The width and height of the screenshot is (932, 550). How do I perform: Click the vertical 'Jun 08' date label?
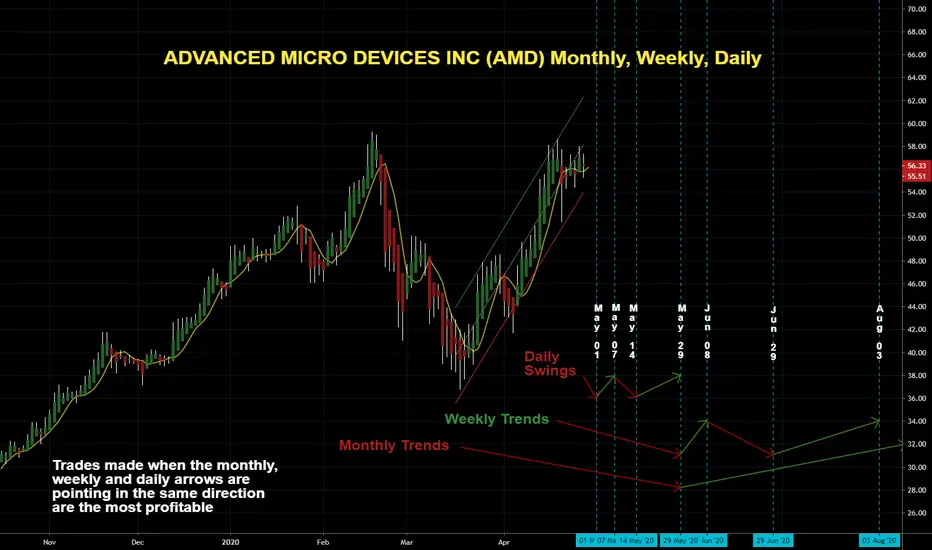coord(707,332)
